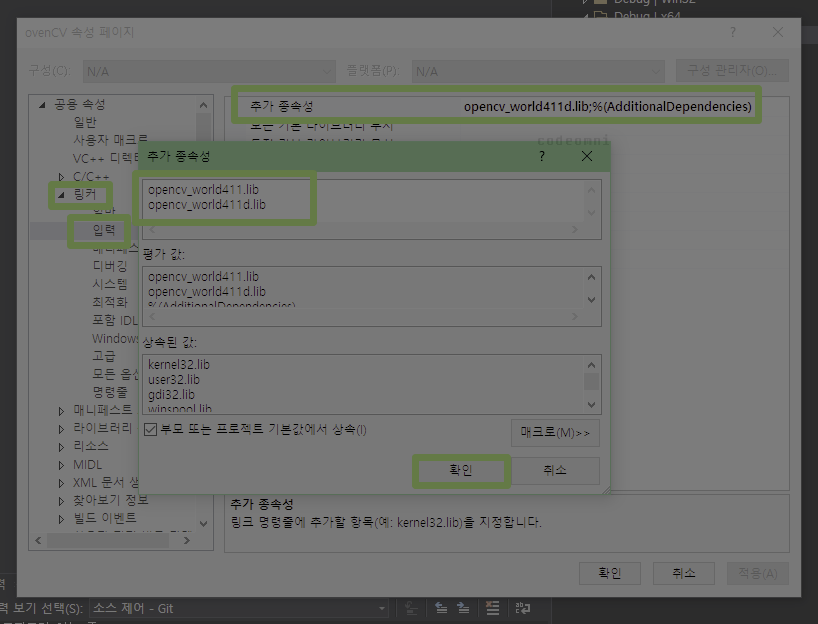The height and width of the screenshot is (624, 818).
Task: Collapse the 링커 tree node
Action: (61, 195)
